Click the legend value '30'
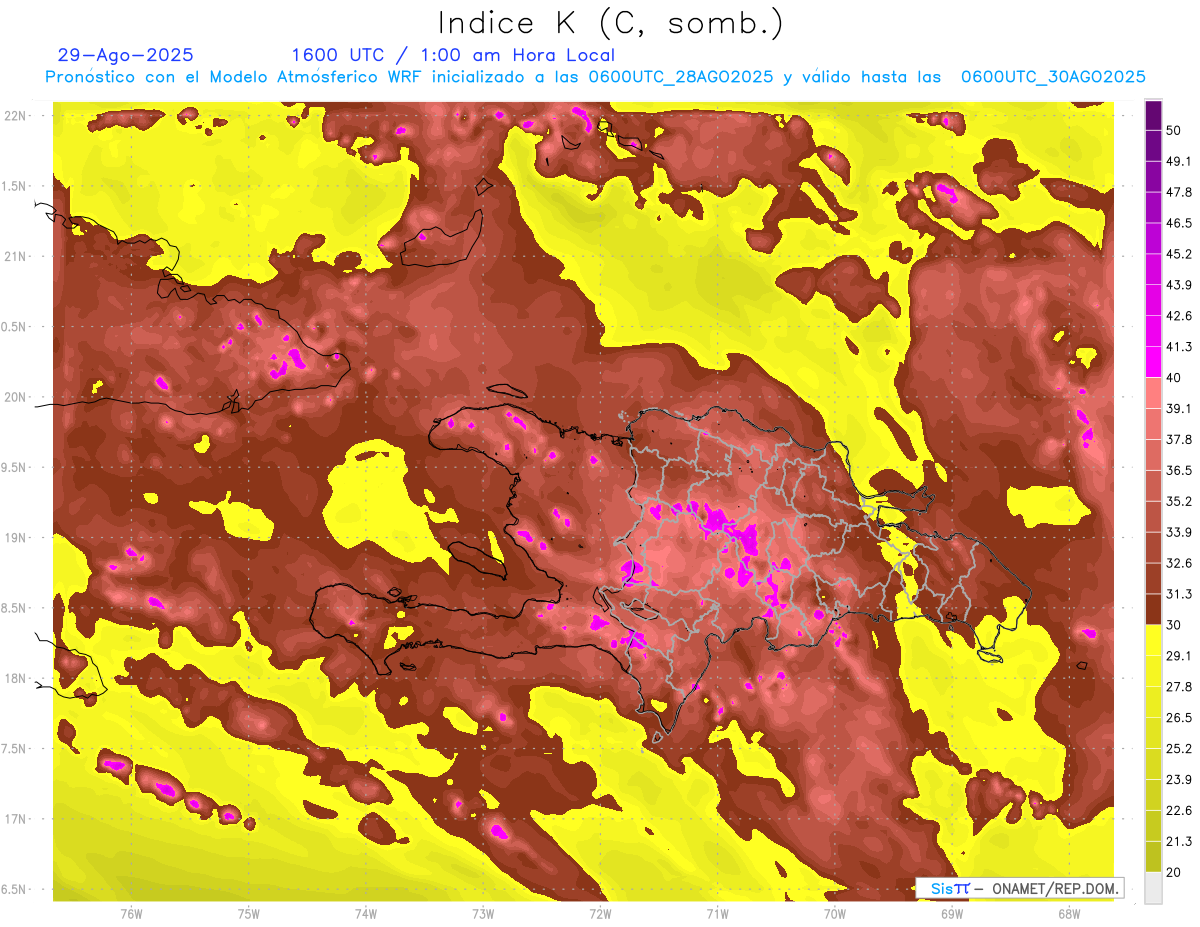 click(1173, 625)
